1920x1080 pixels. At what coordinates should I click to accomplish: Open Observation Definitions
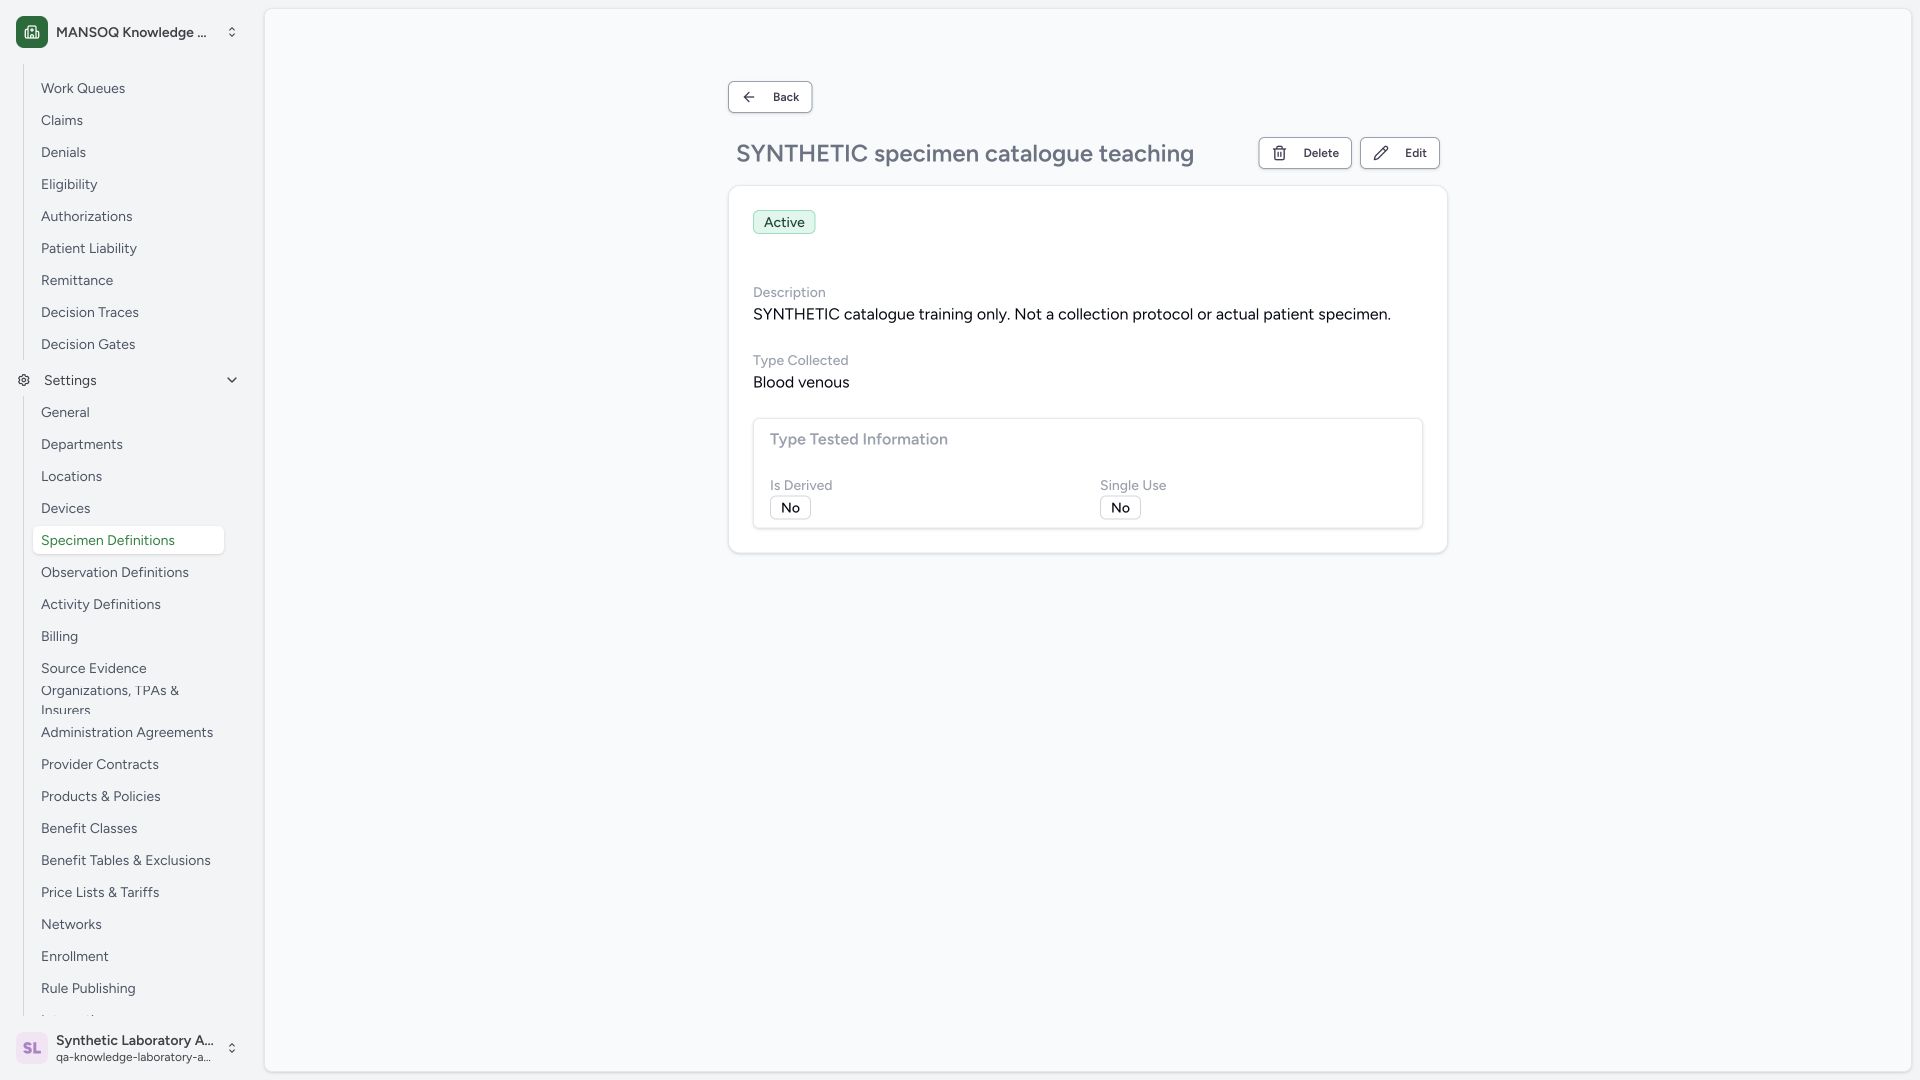(x=128, y=572)
